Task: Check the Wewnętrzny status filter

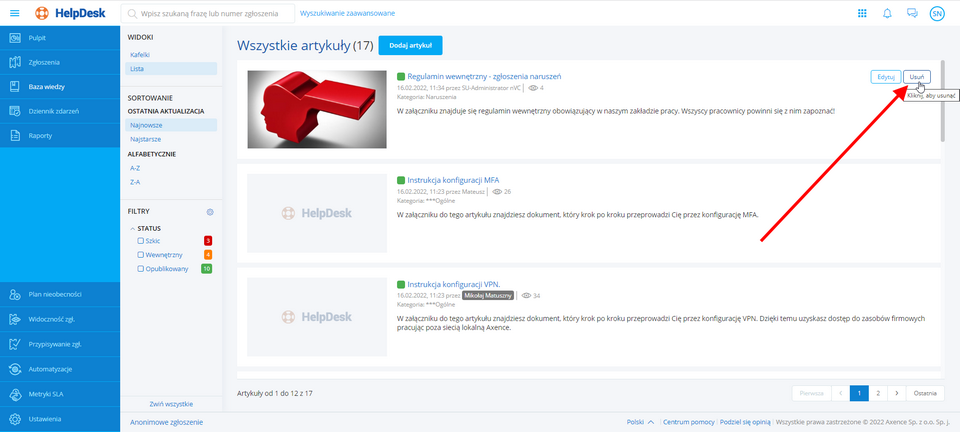Action: (141, 255)
